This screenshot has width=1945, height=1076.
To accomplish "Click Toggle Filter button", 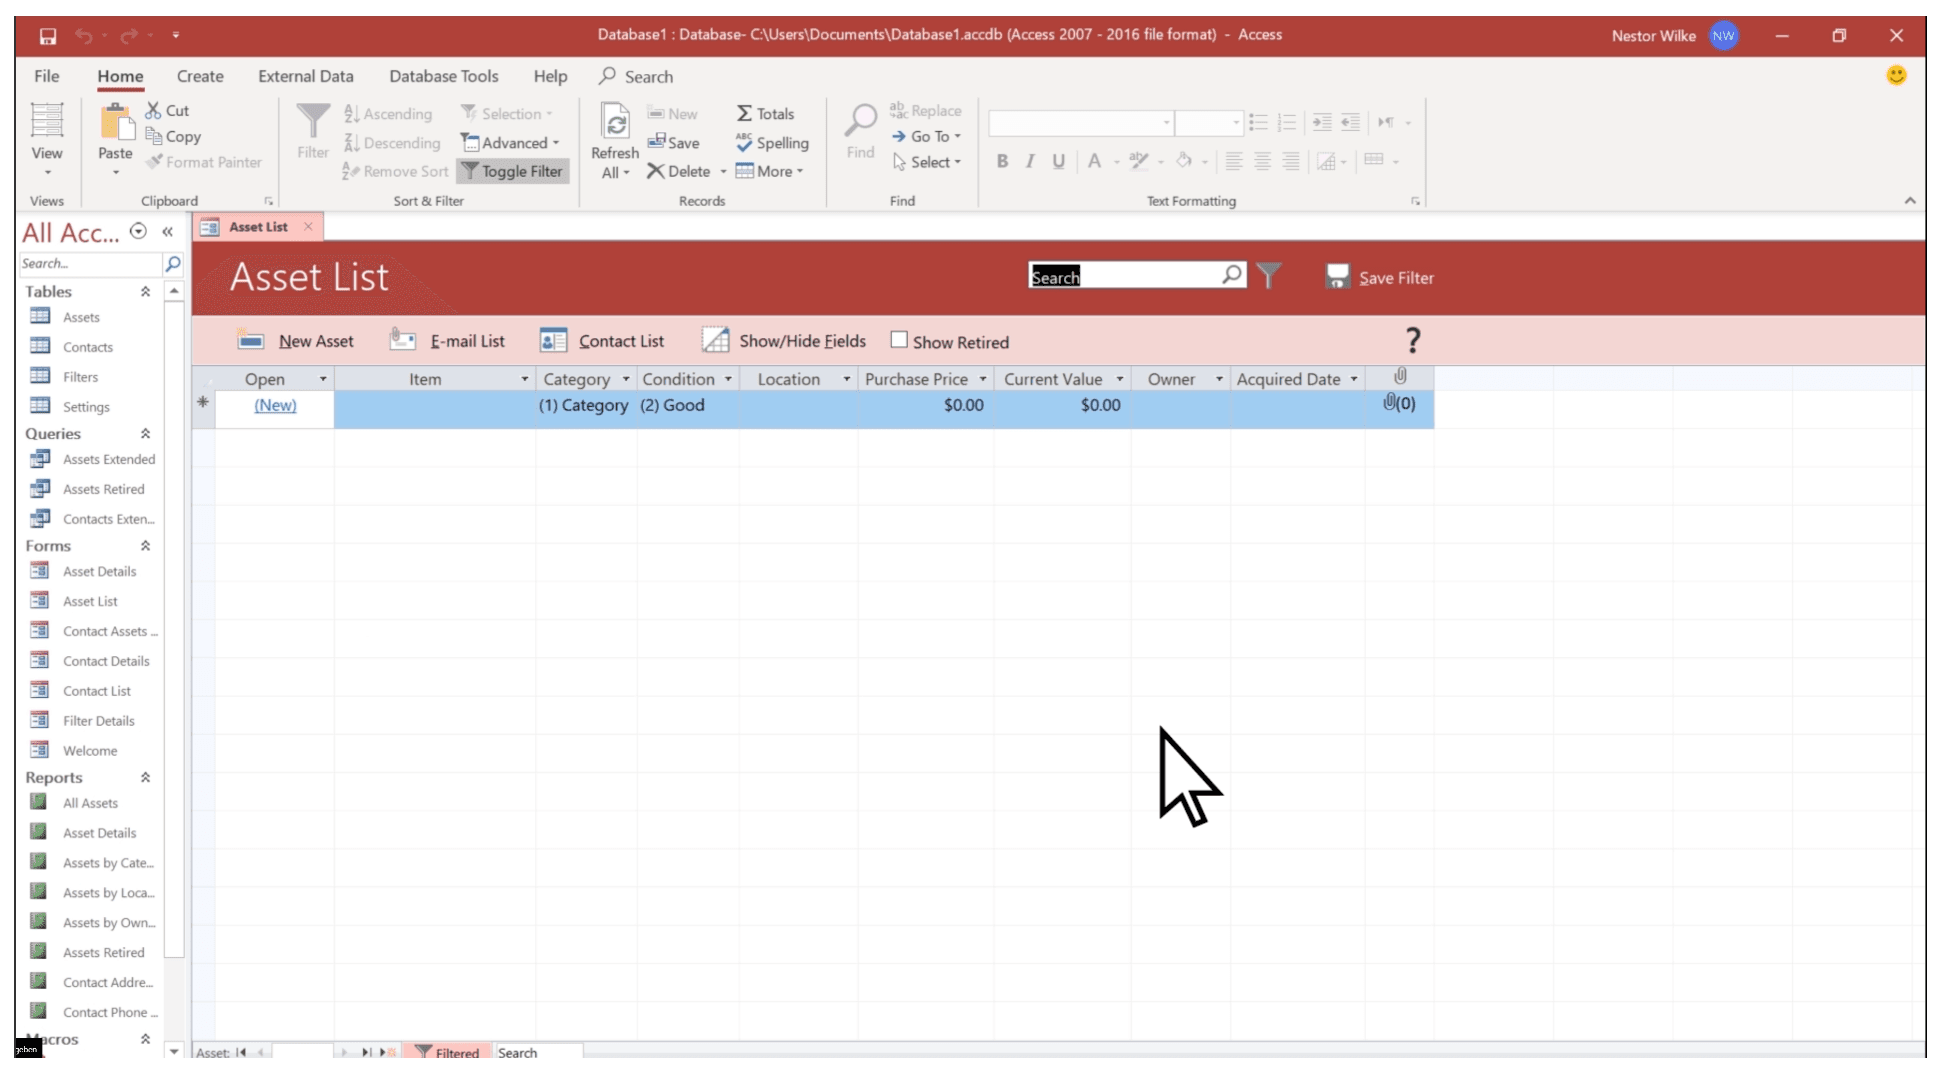I will click(x=513, y=171).
